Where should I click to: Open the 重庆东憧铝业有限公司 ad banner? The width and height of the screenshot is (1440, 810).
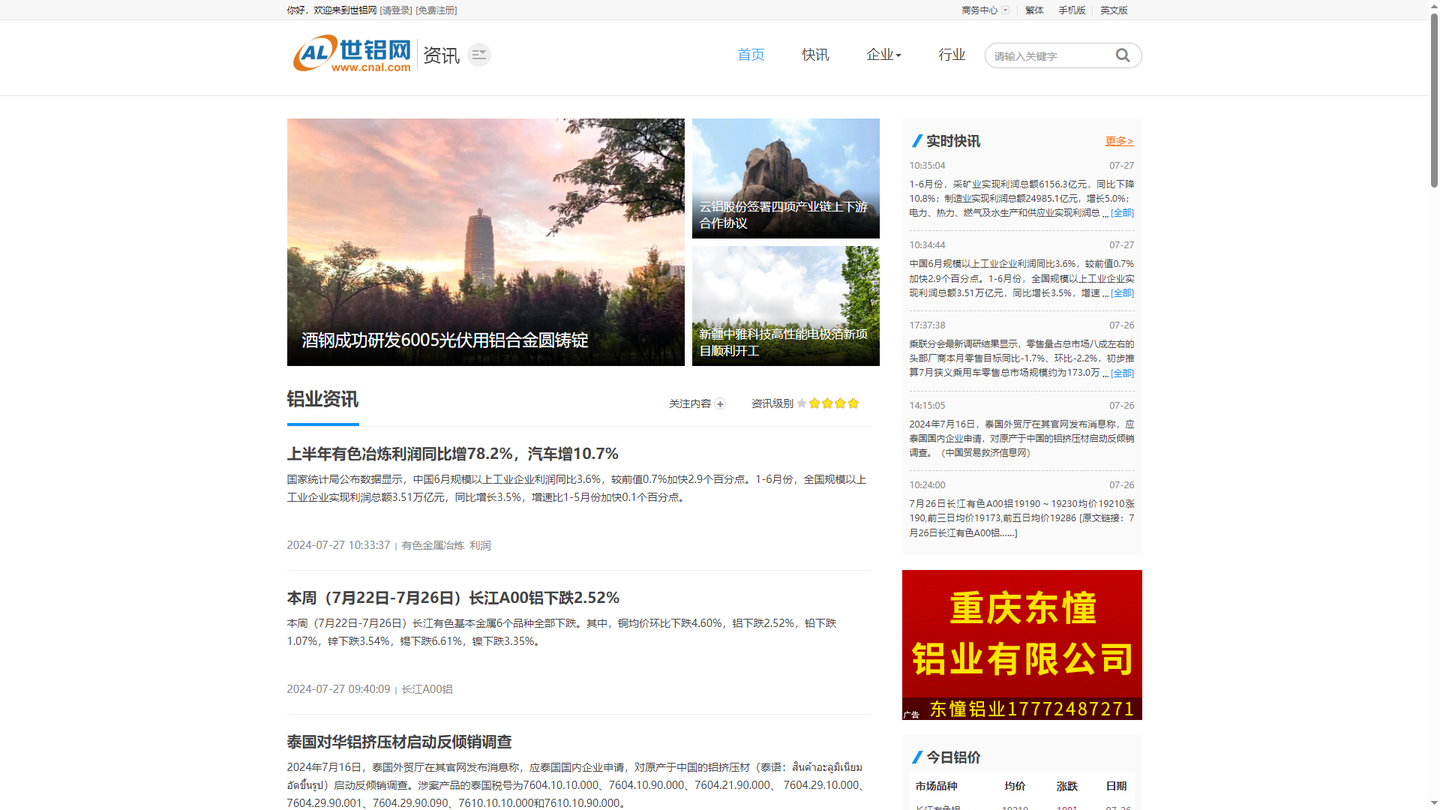[x=1022, y=645]
